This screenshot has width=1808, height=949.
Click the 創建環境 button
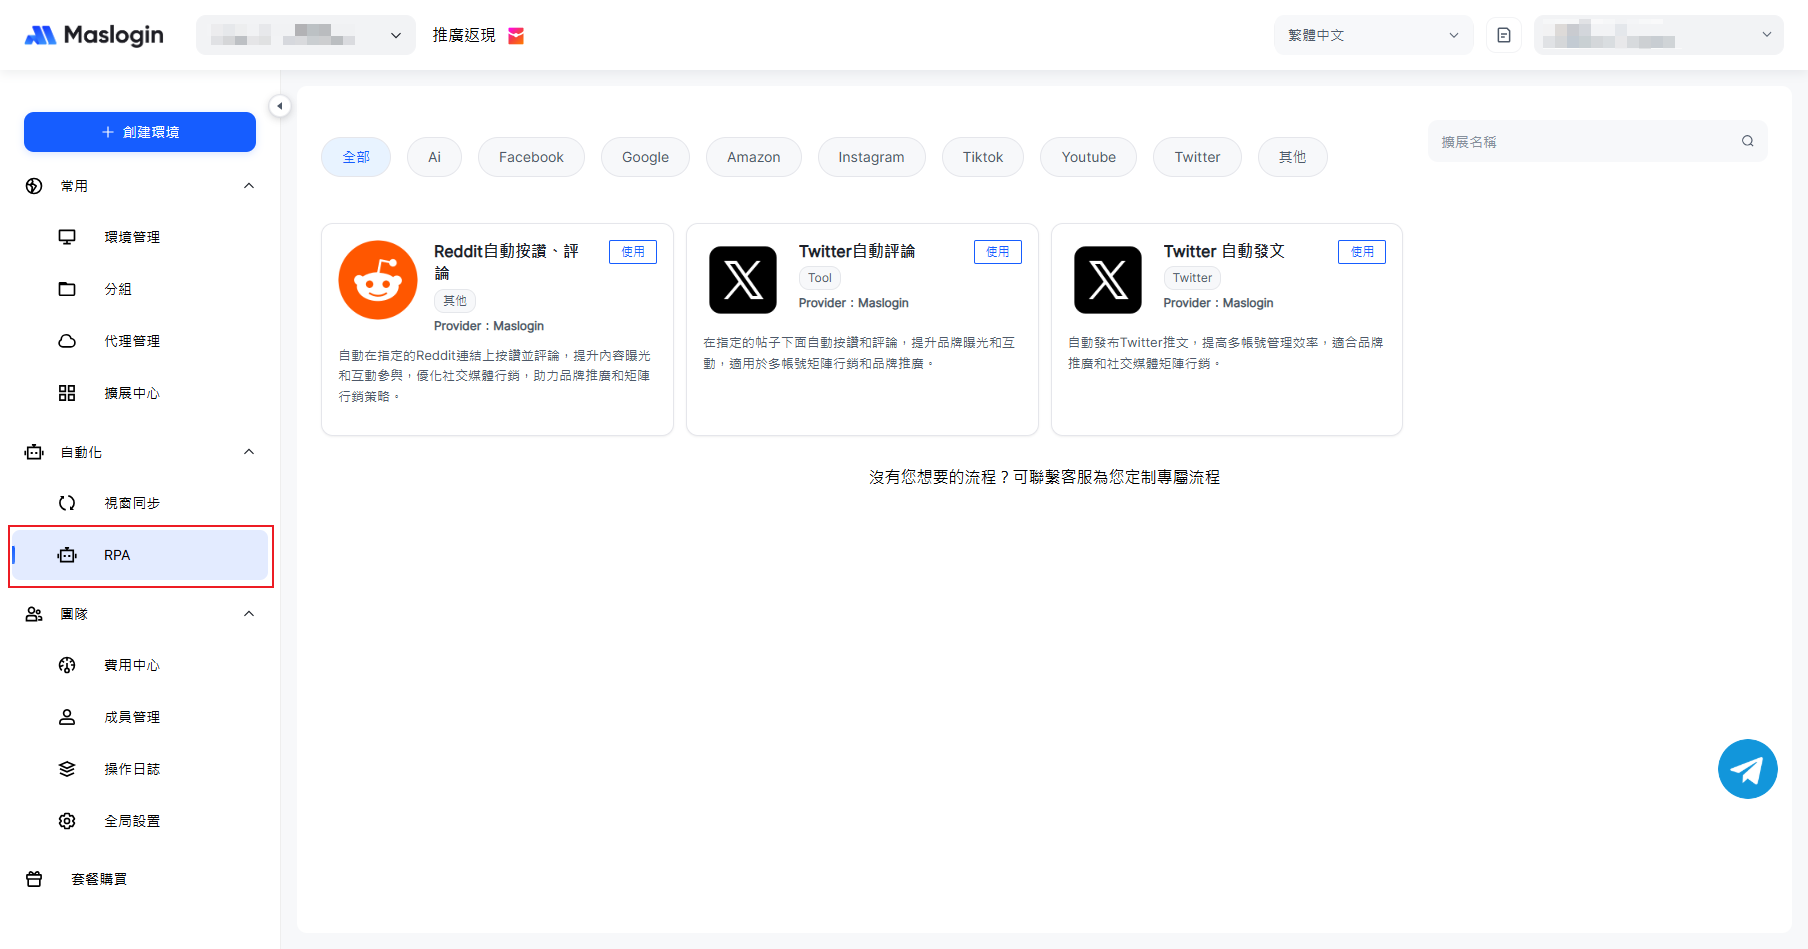point(140,132)
